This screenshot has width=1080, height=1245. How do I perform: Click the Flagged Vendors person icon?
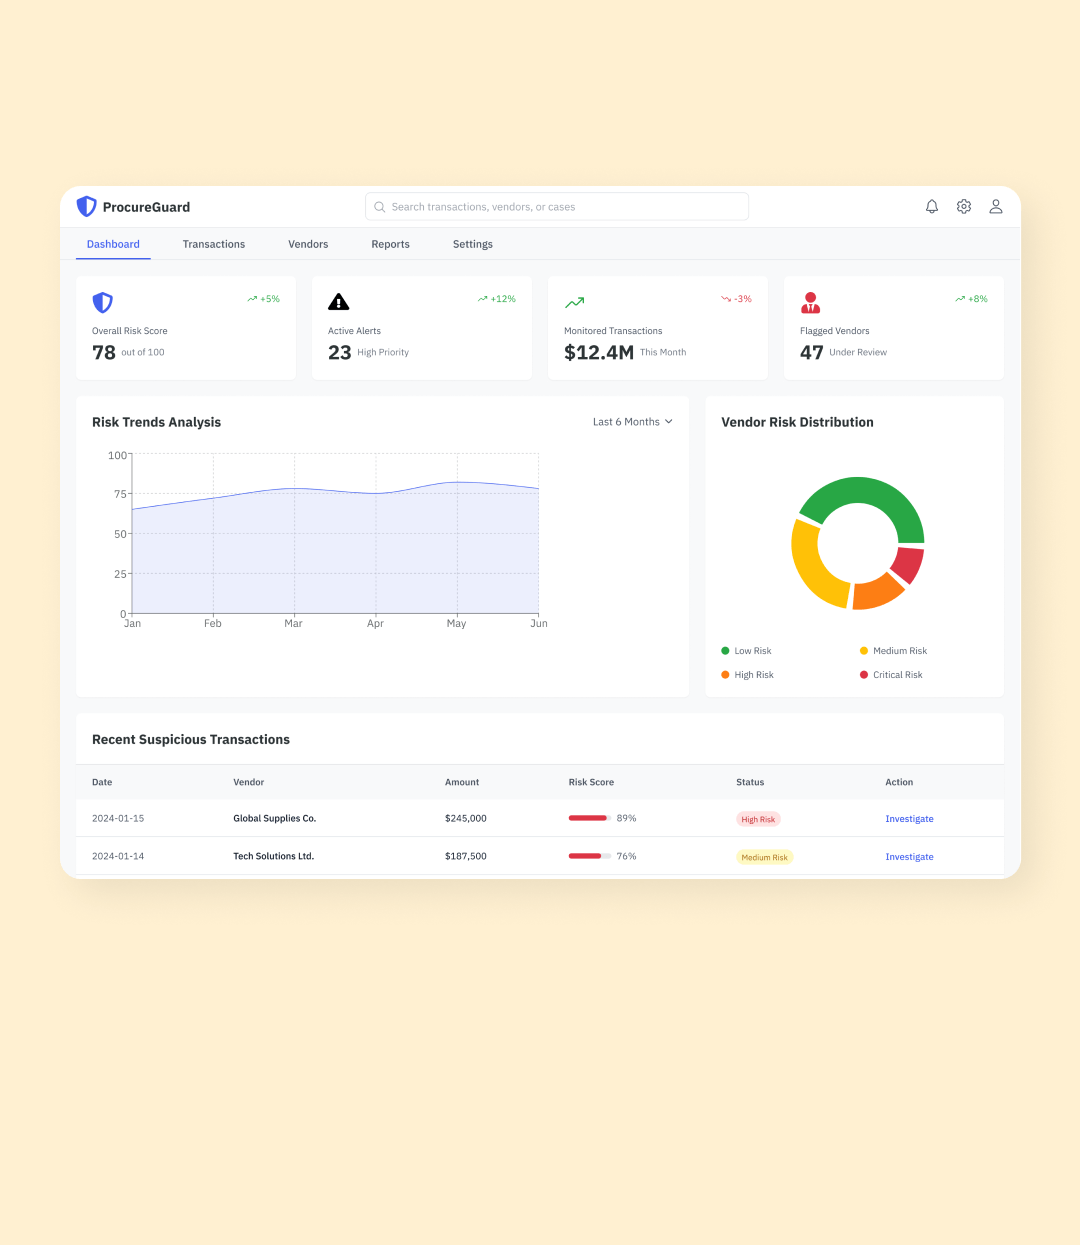811,302
